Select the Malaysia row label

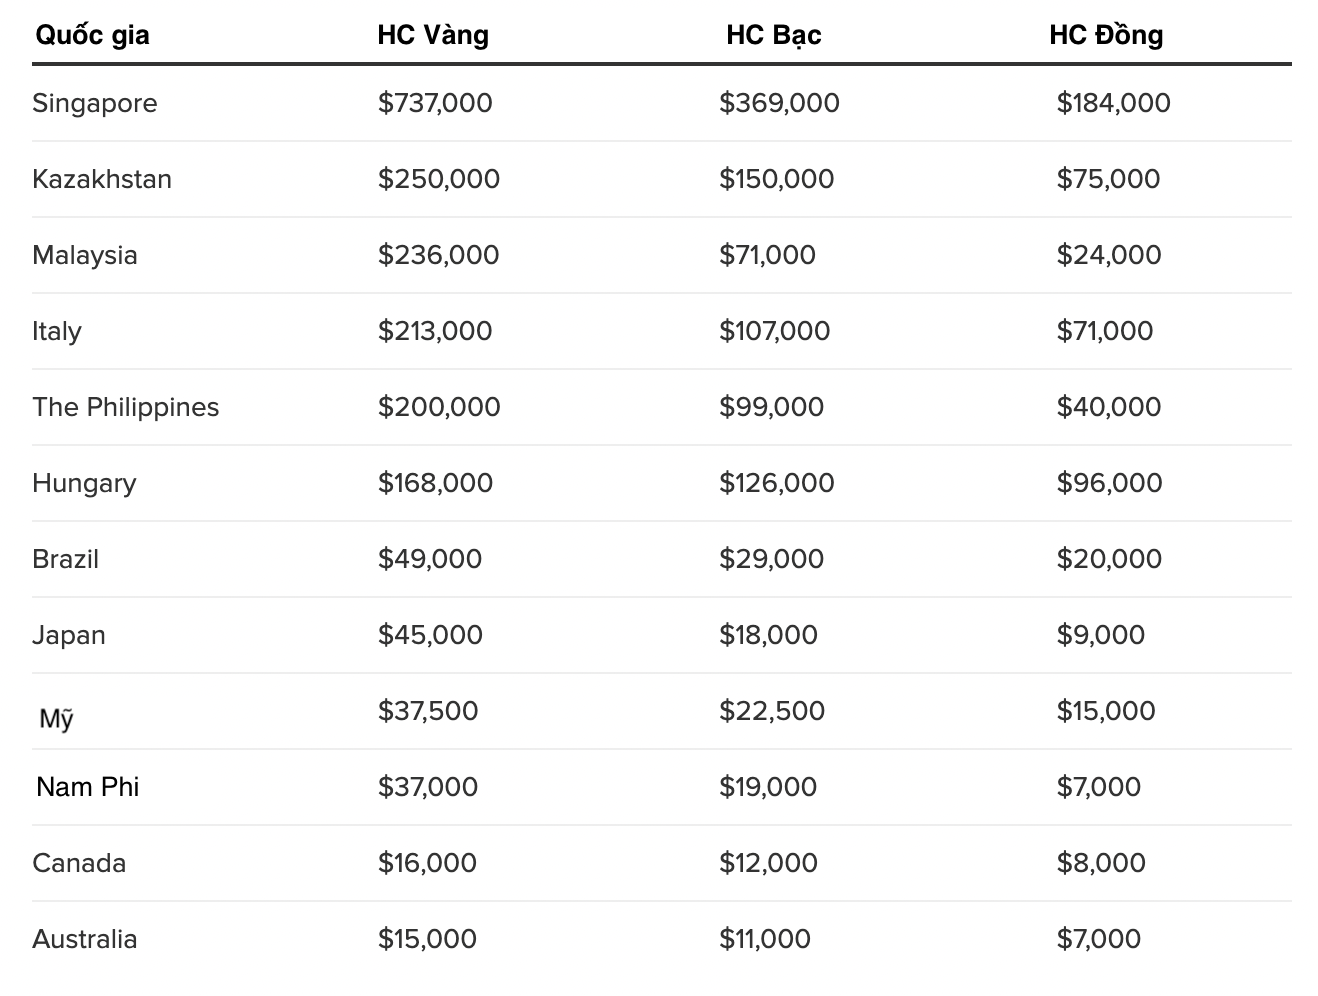click(84, 255)
